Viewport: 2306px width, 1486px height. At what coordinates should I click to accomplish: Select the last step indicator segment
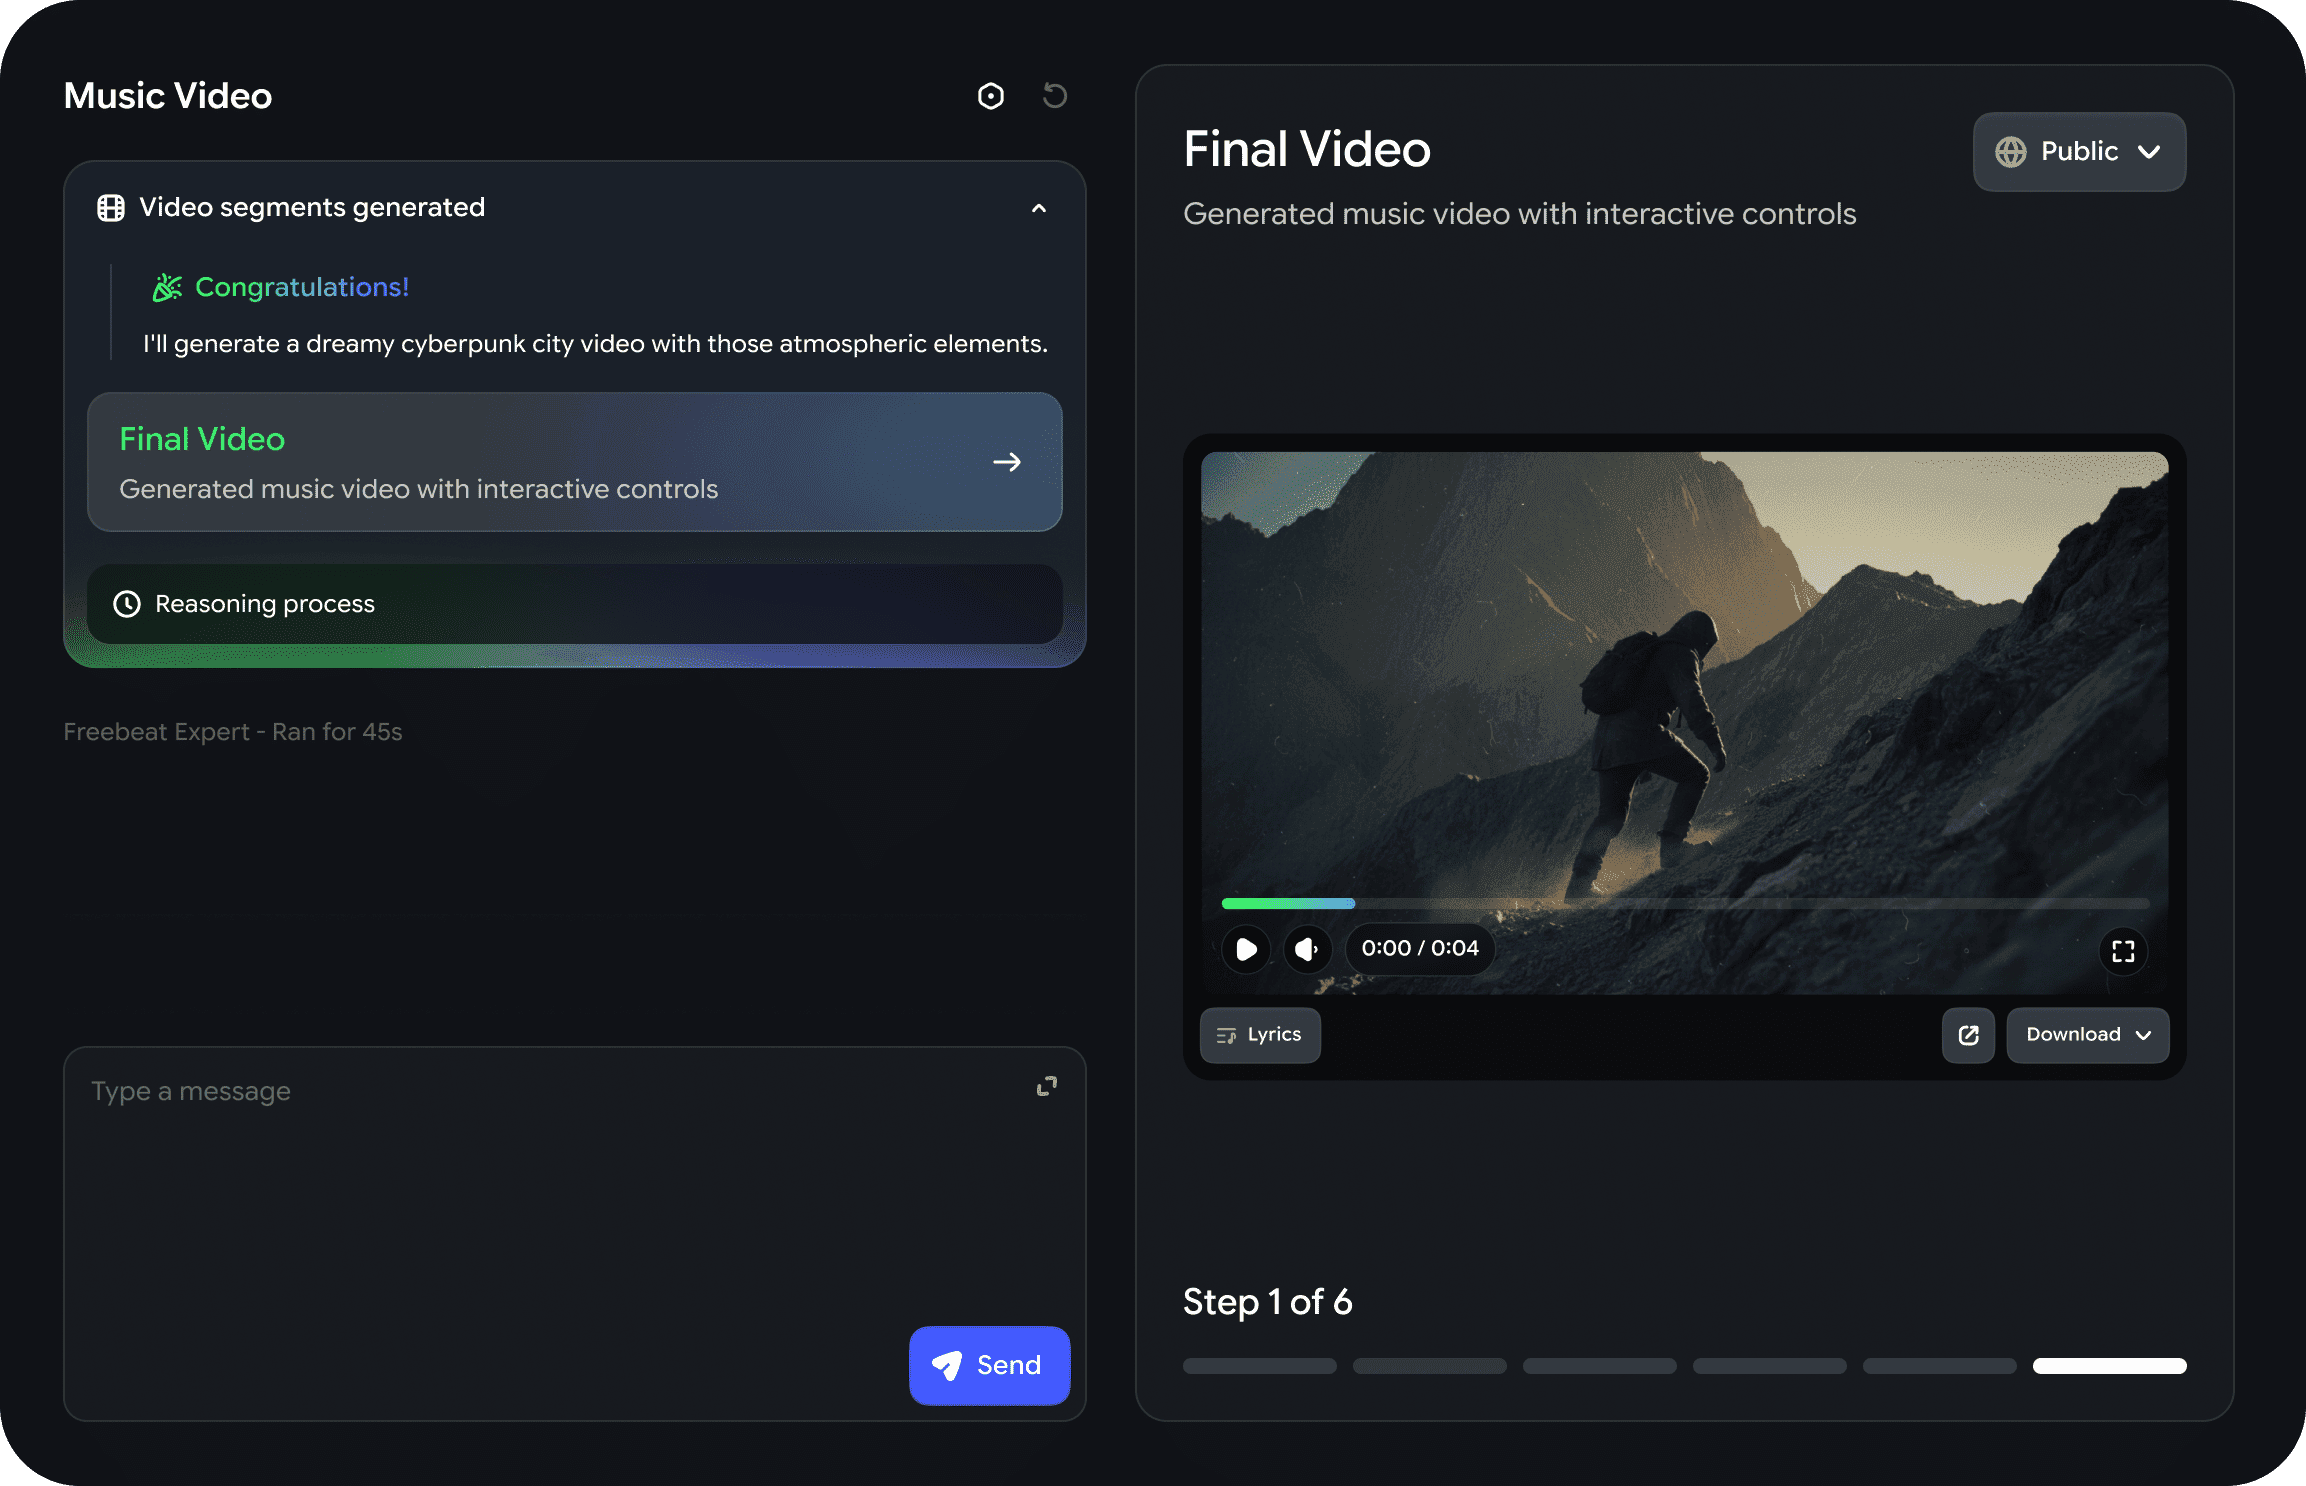click(x=2110, y=1366)
